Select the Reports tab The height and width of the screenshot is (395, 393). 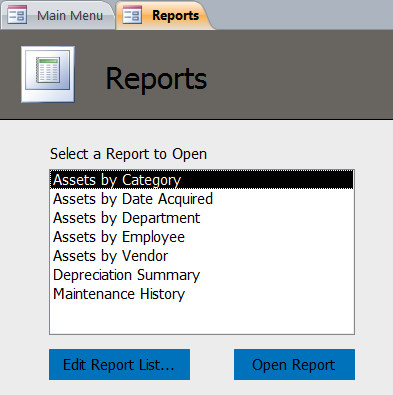click(163, 15)
